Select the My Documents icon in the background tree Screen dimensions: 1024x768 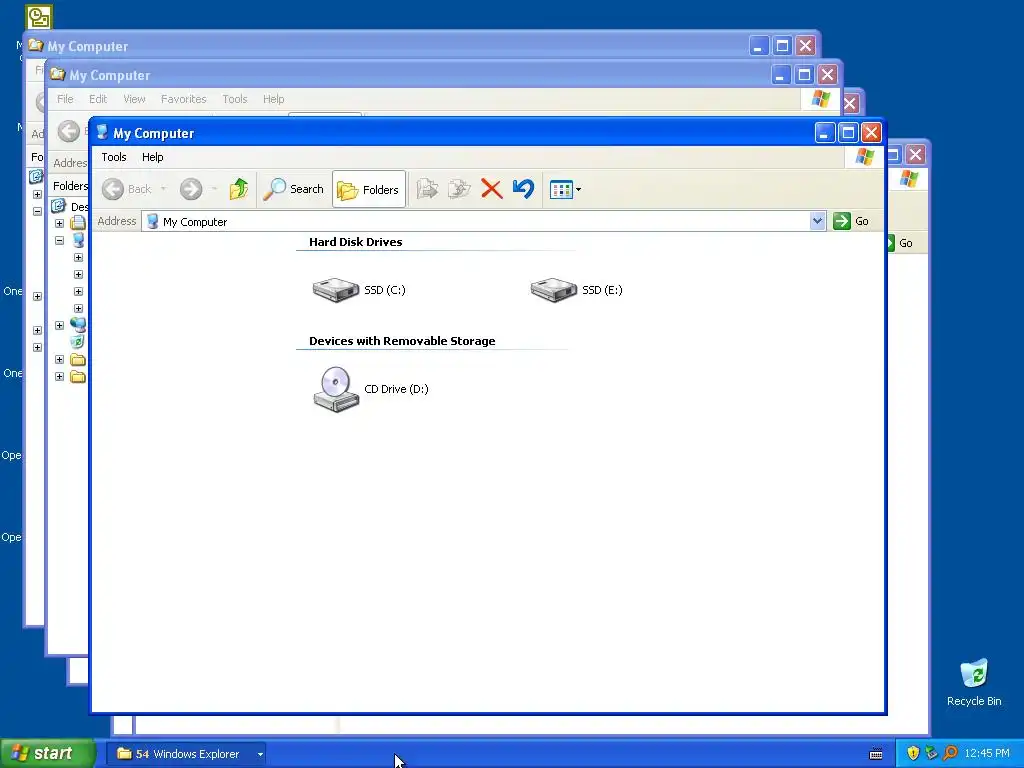pyautogui.click(x=78, y=223)
